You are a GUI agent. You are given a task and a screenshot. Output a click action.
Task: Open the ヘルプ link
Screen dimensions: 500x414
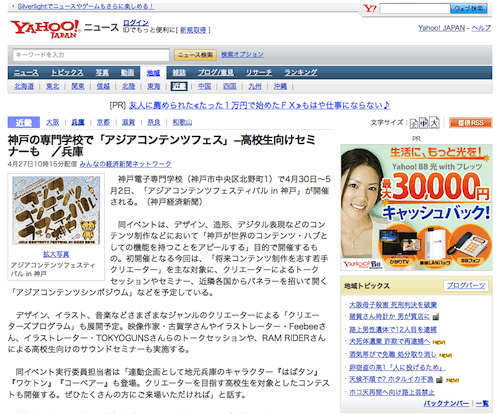click(x=481, y=28)
